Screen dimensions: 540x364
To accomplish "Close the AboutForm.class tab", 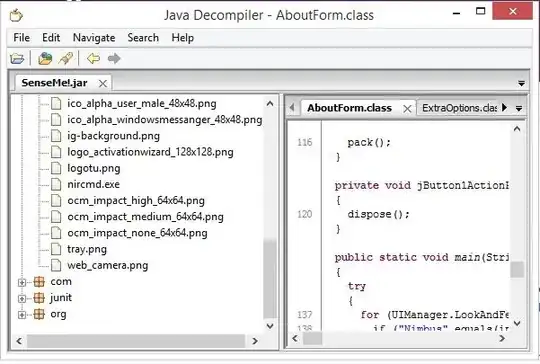I will 407,108.
